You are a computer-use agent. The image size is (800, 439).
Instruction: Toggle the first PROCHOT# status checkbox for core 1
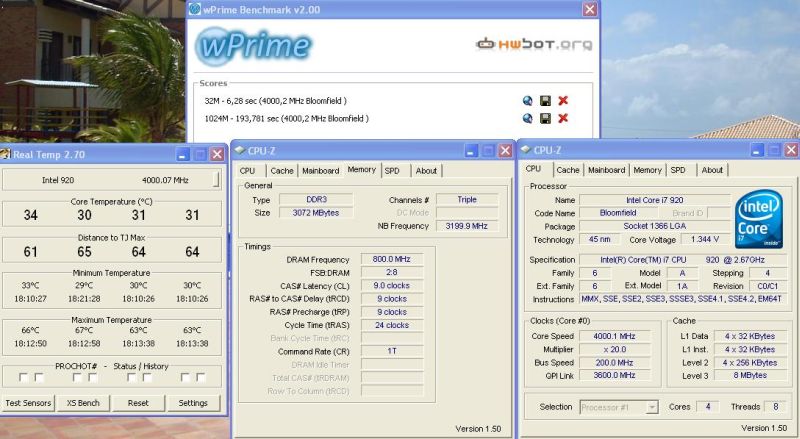click(x=23, y=377)
